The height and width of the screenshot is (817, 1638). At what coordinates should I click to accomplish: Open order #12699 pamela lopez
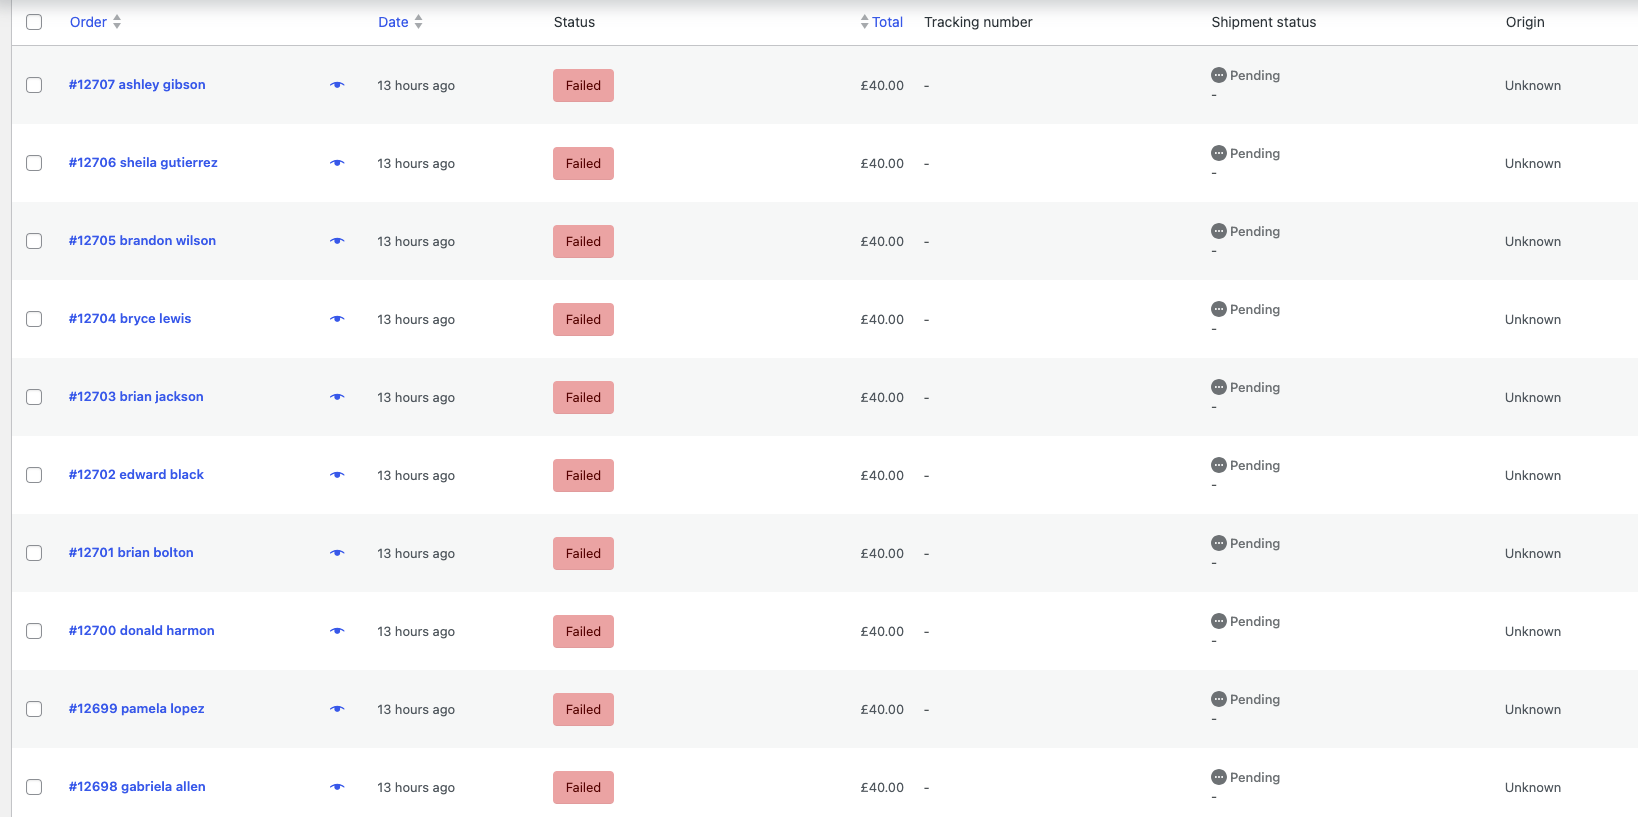[136, 709]
